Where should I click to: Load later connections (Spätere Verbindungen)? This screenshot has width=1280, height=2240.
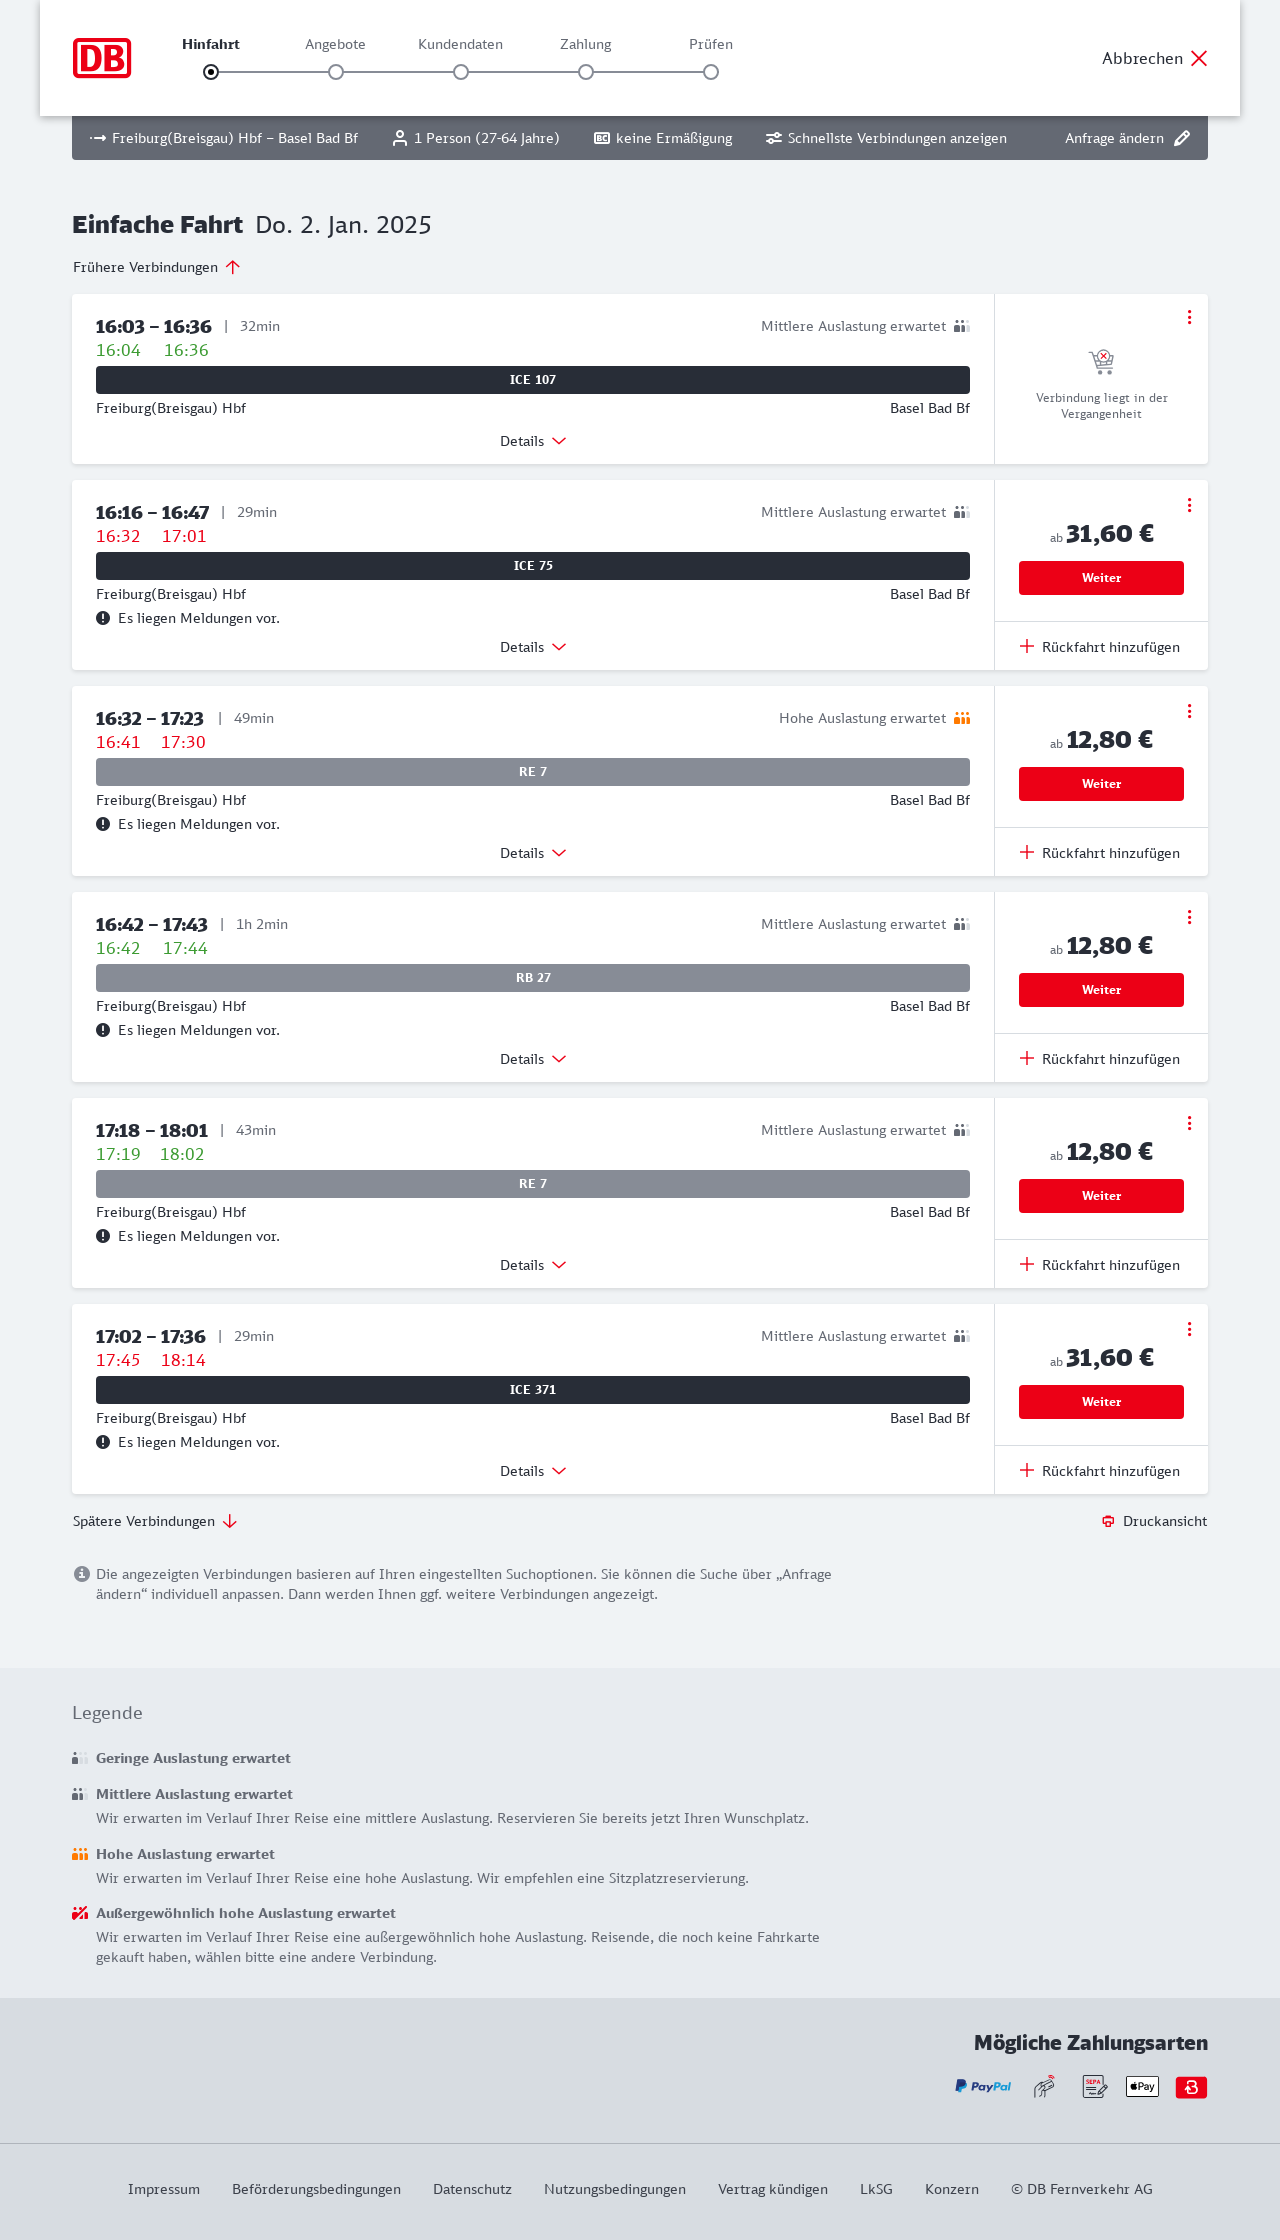[155, 1521]
